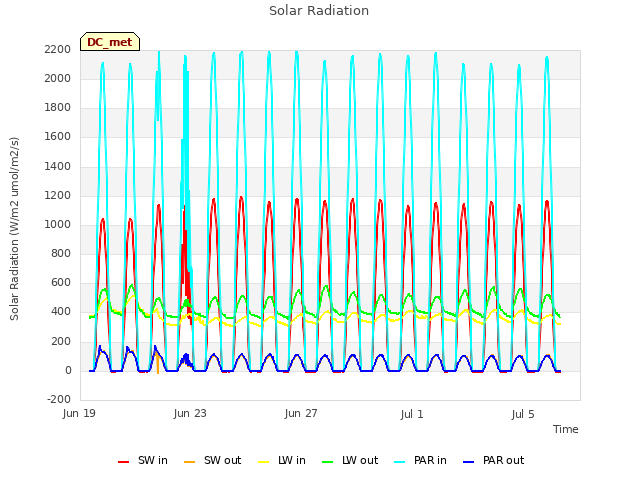The height and width of the screenshot is (480, 640).
Task: Click the Jun 19 x-axis label
Action: click(x=79, y=413)
